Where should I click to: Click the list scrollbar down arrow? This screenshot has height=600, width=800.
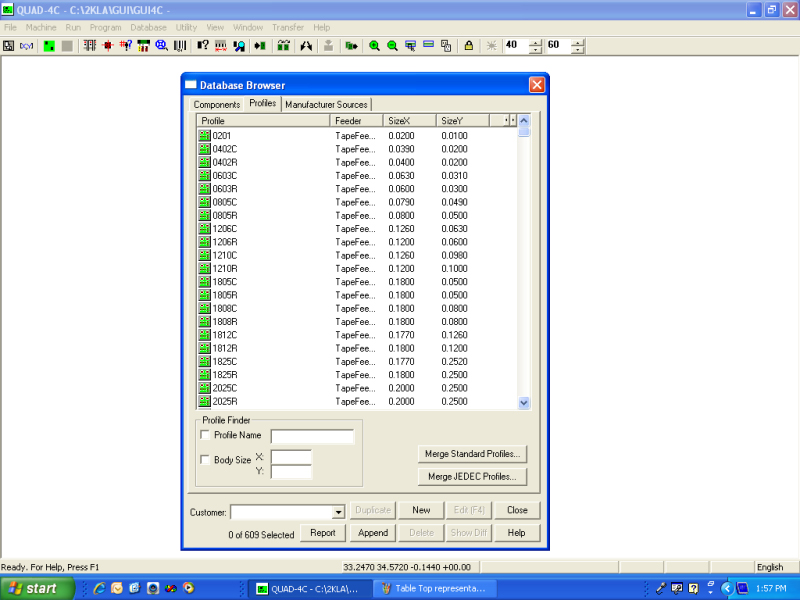524,403
